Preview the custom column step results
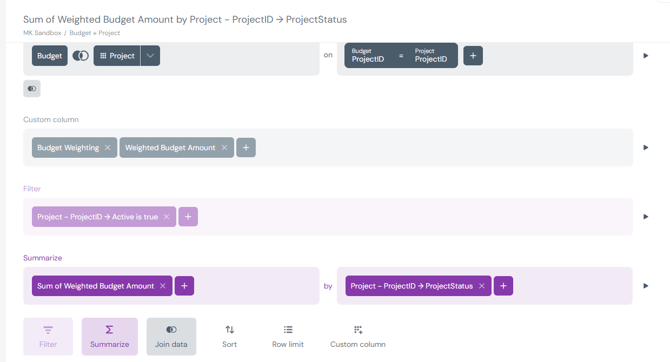 pos(646,147)
